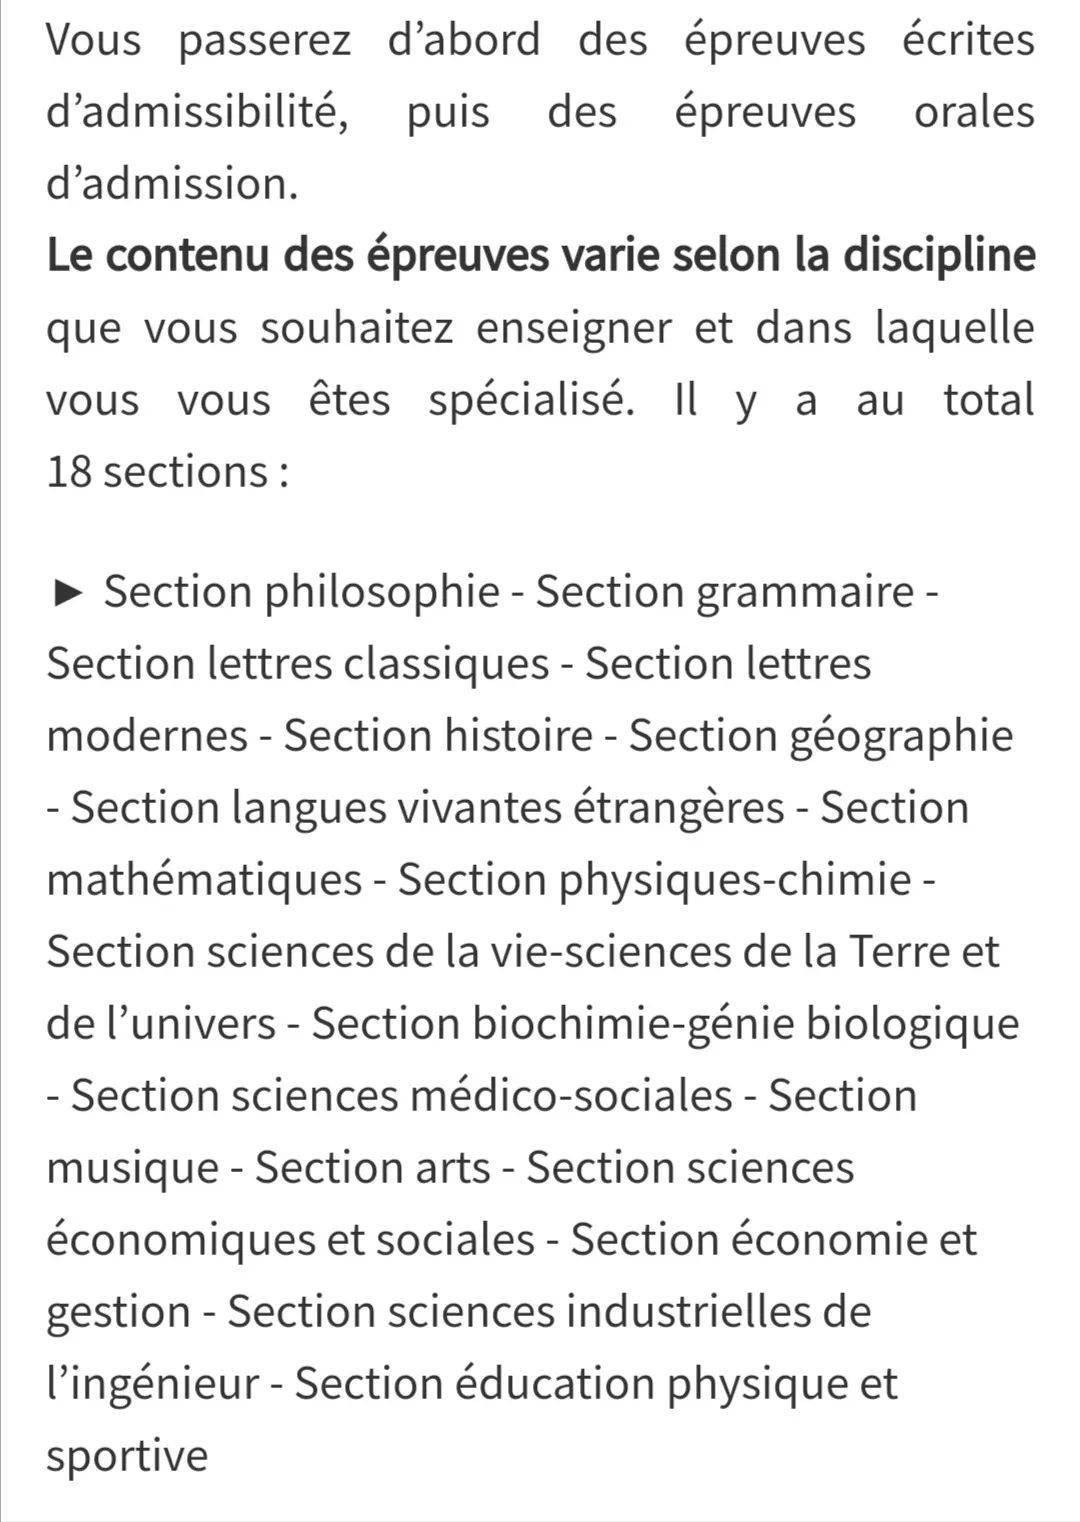
Task: Click "Section géographie" in the list
Action: (x=820, y=736)
